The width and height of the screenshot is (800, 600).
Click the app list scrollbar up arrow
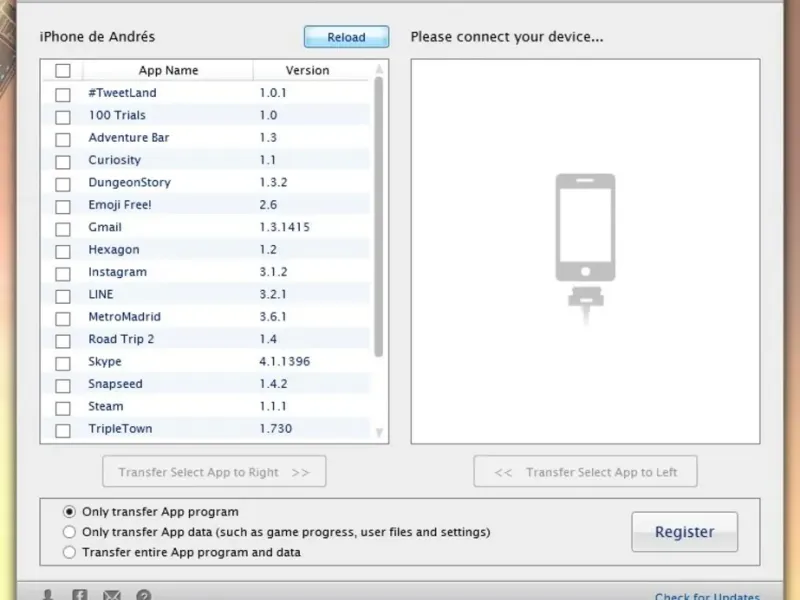[379, 69]
